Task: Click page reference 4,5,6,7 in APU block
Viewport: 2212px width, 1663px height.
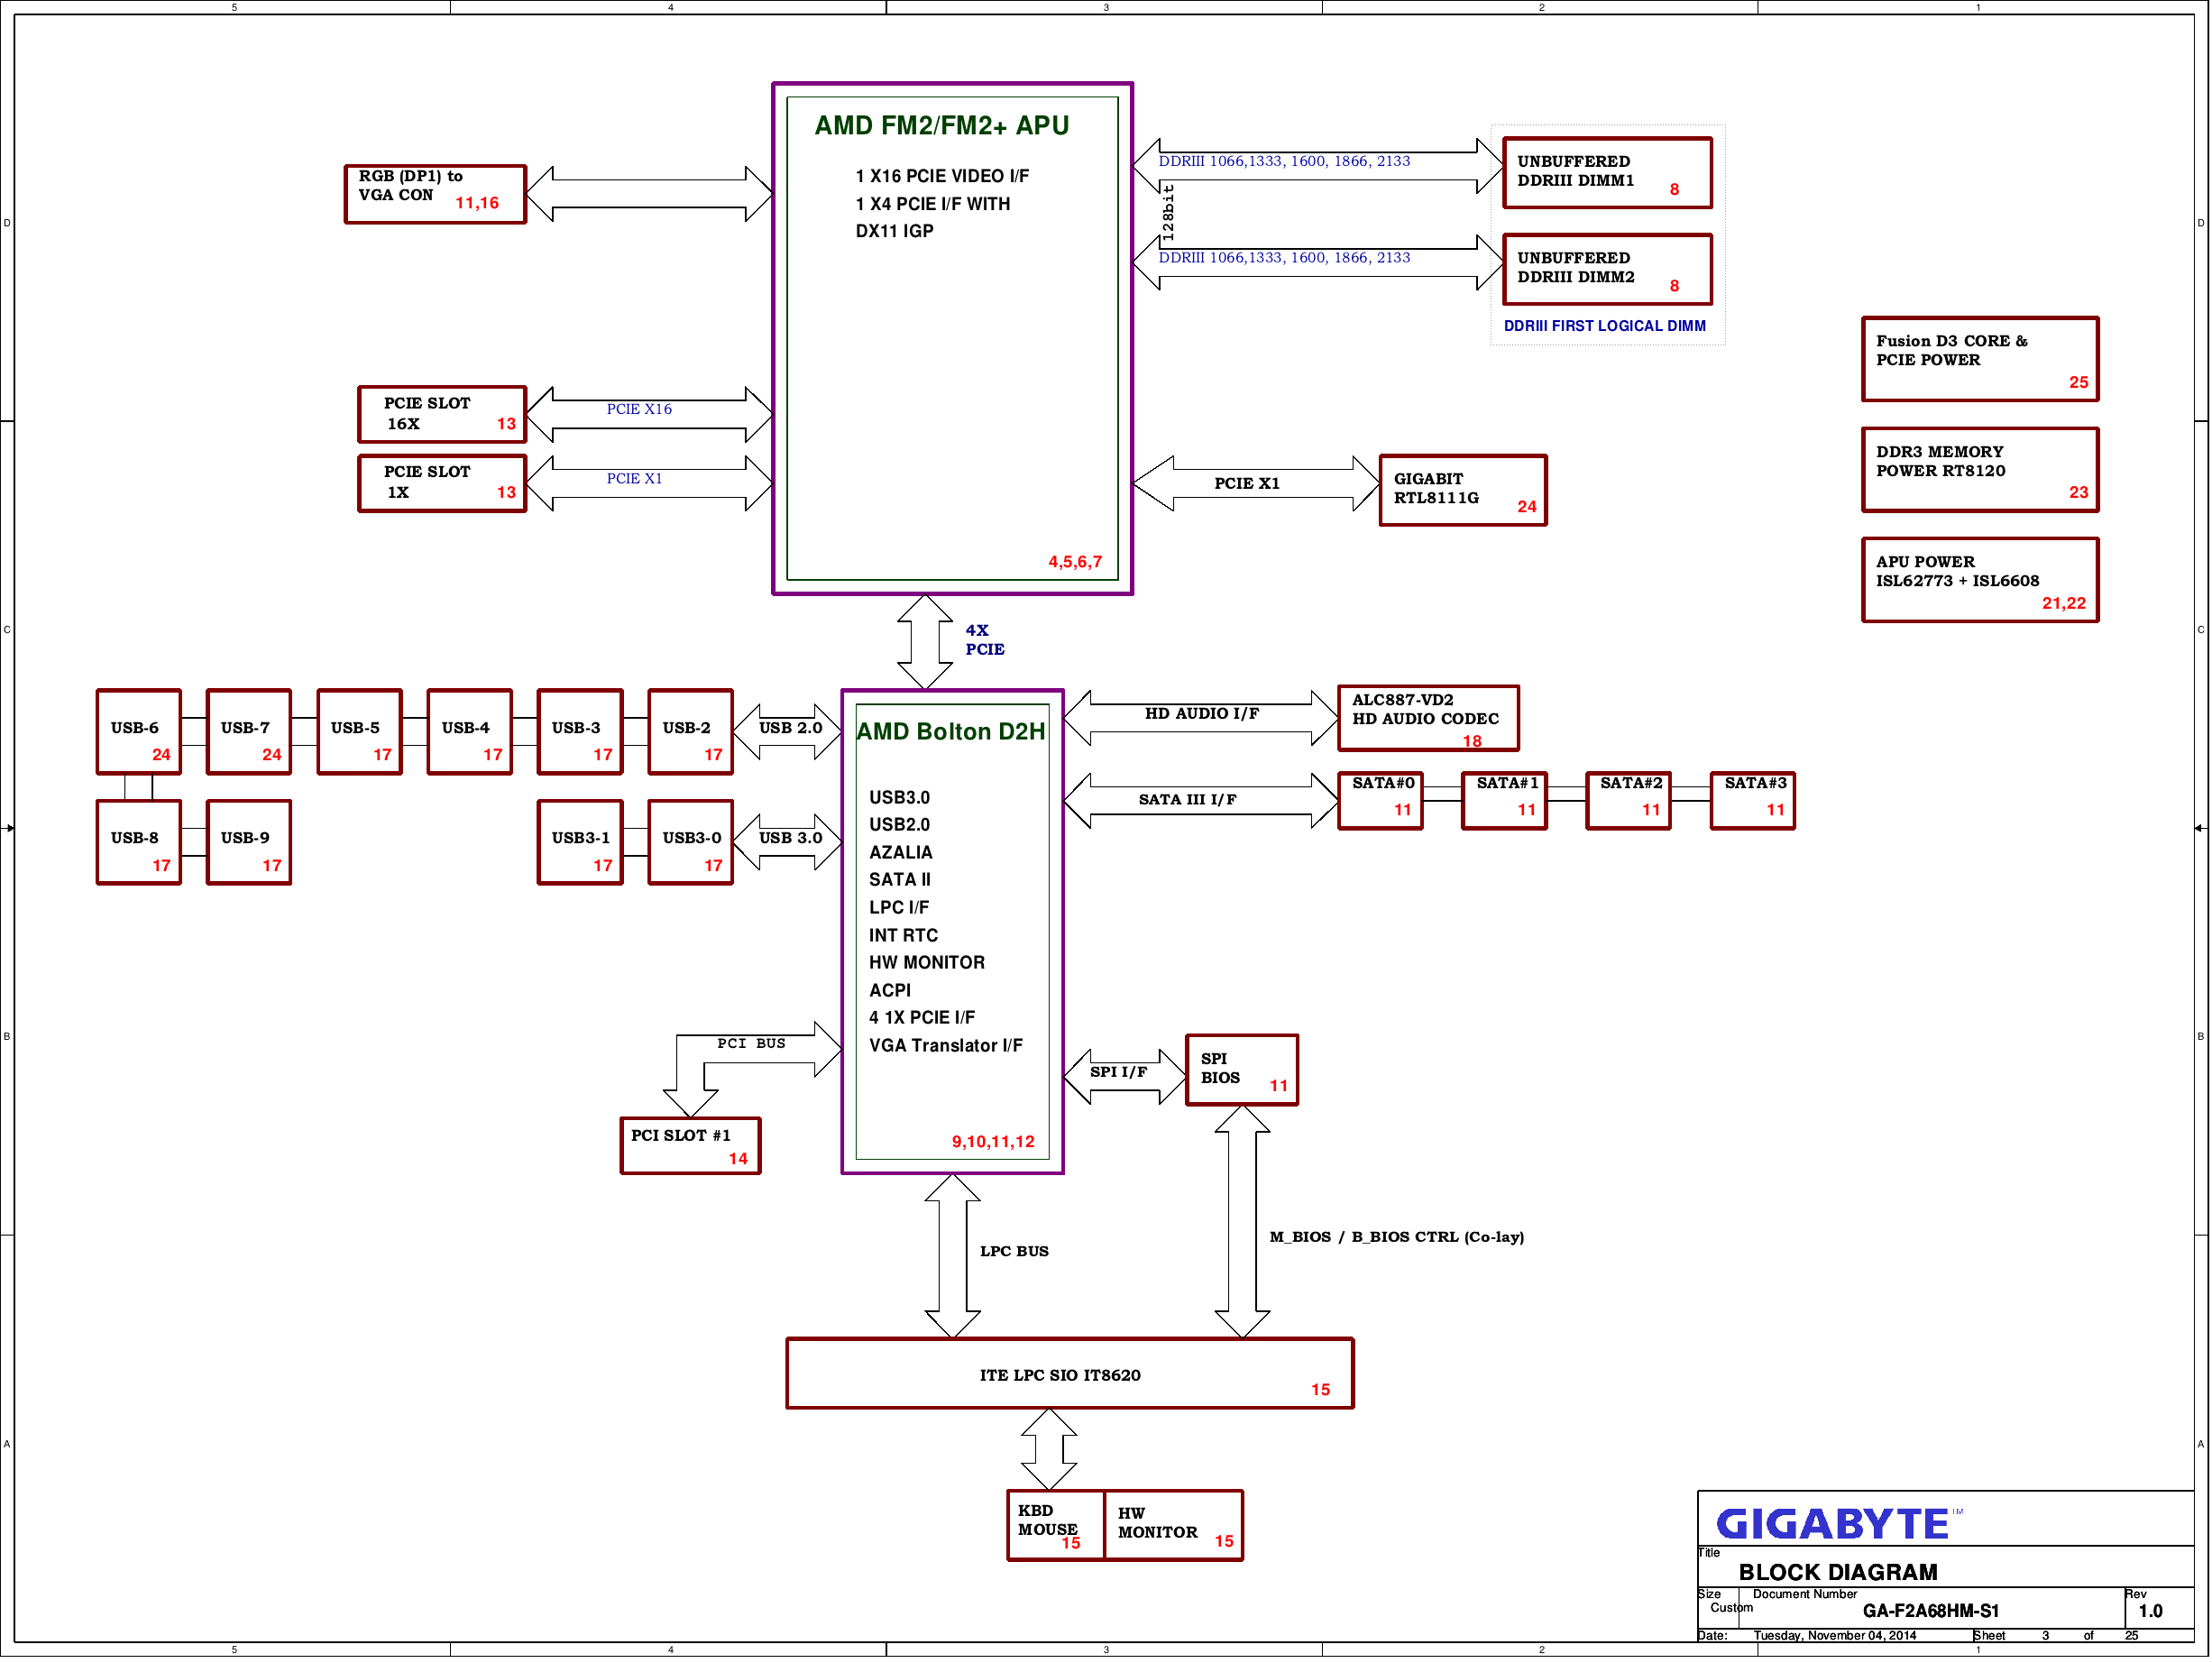Action: (x=1076, y=564)
